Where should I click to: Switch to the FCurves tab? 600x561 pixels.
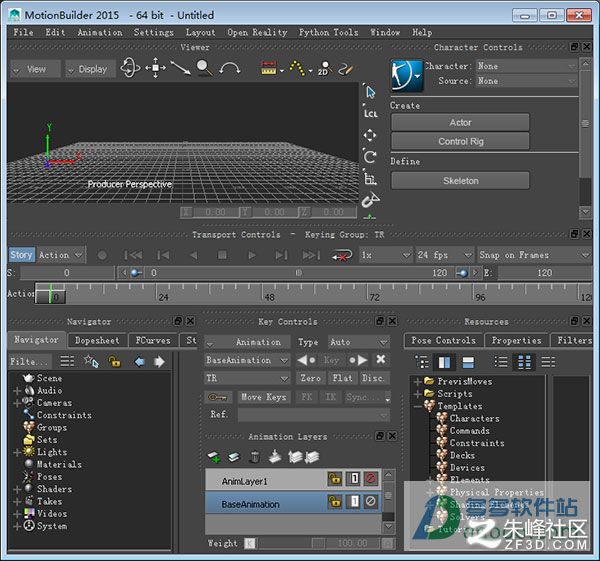153,340
